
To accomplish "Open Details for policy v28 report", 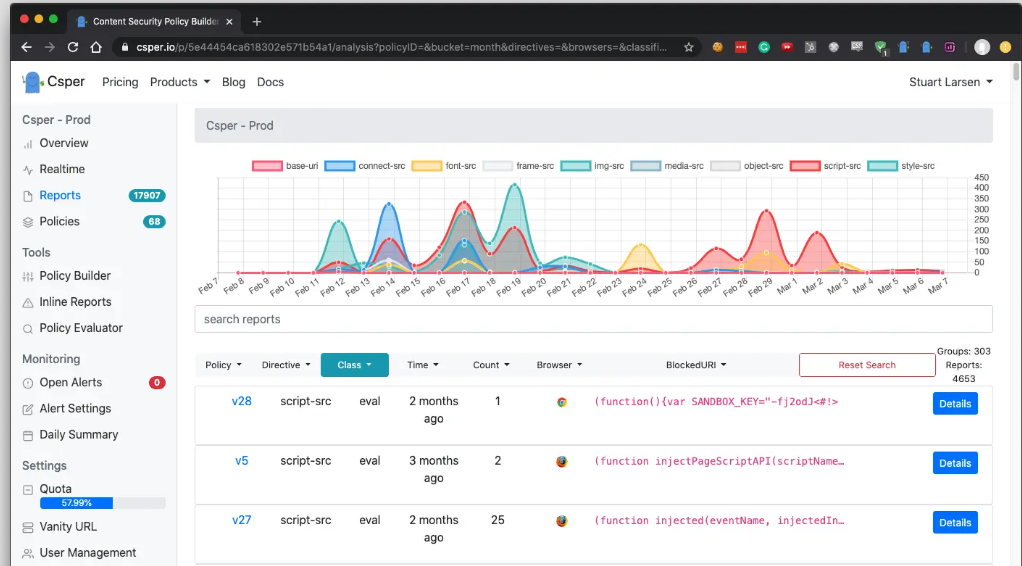I will point(954,404).
